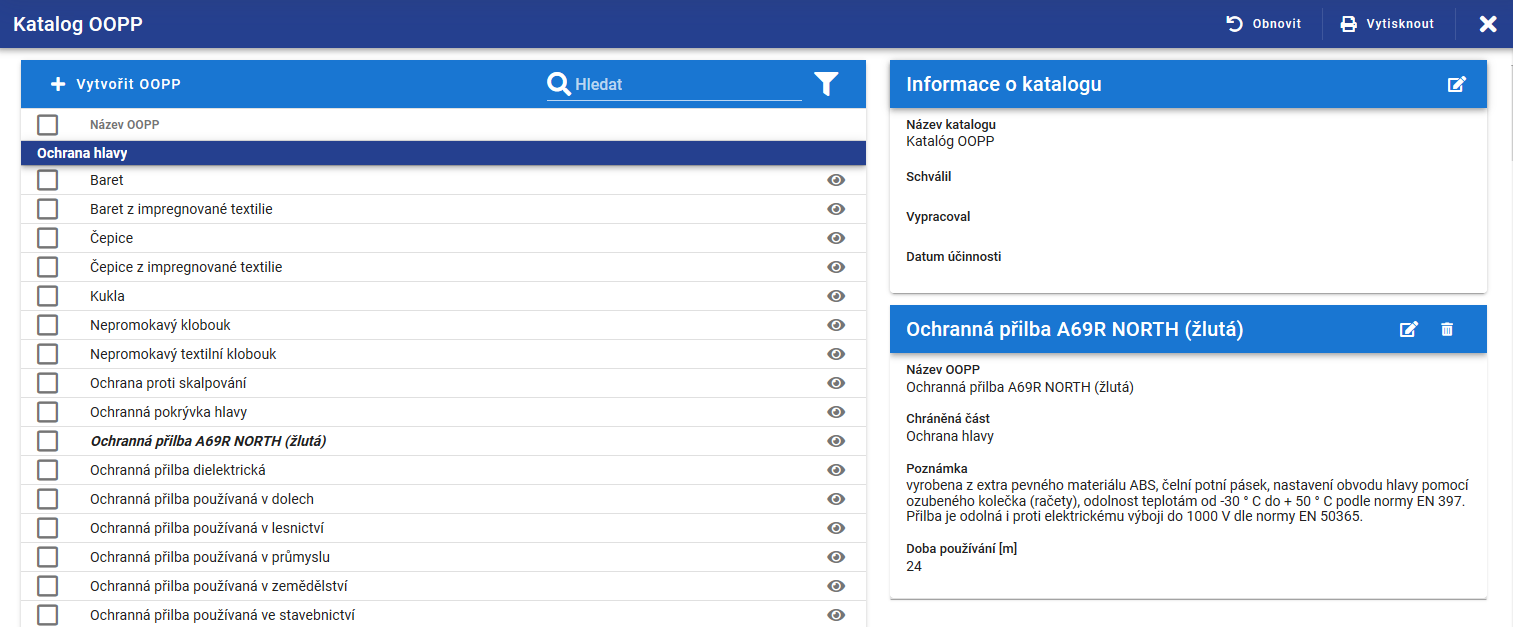
Task: Check Ochranná přilba používaná v dolech checkbox
Action: (48, 499)
